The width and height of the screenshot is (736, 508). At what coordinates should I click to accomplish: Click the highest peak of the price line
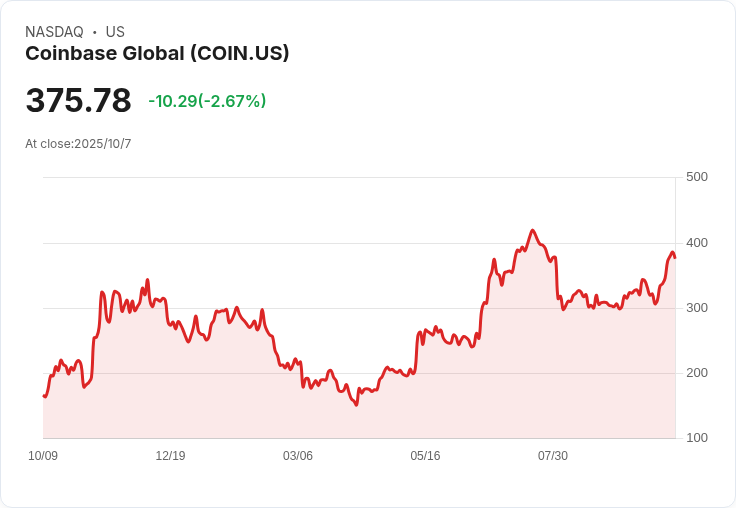[x=532, y=230]
